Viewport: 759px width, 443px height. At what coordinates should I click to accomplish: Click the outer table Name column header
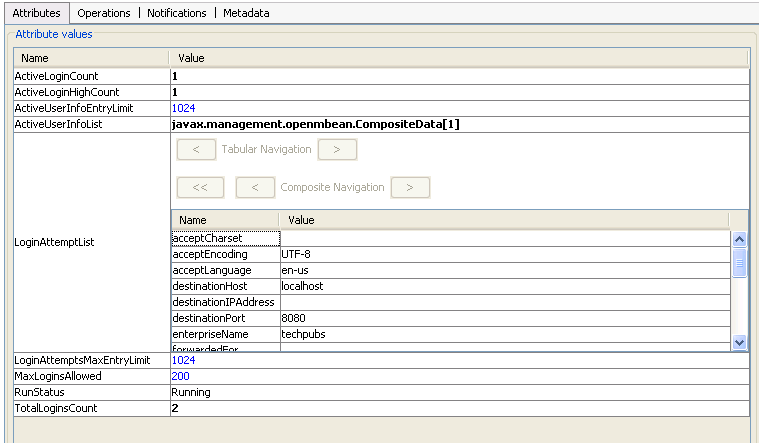(x=90, y=58)
